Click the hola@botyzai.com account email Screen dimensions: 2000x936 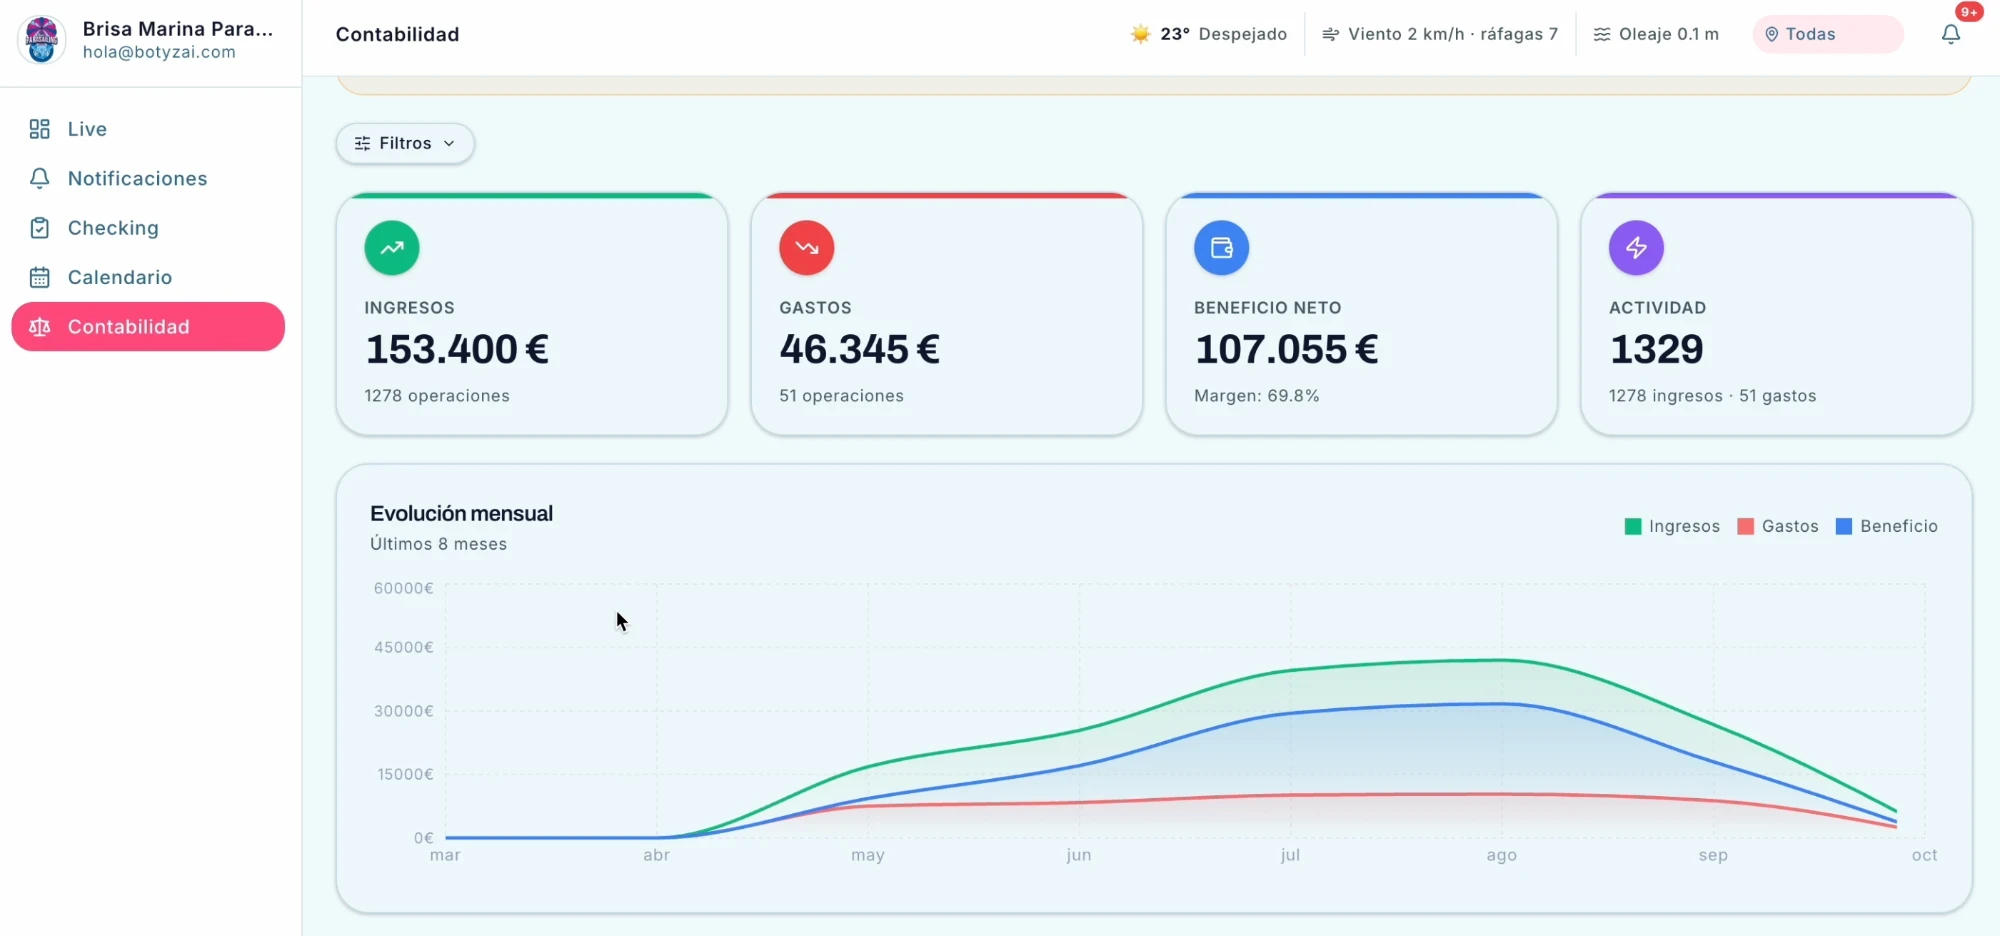point(159,52)
